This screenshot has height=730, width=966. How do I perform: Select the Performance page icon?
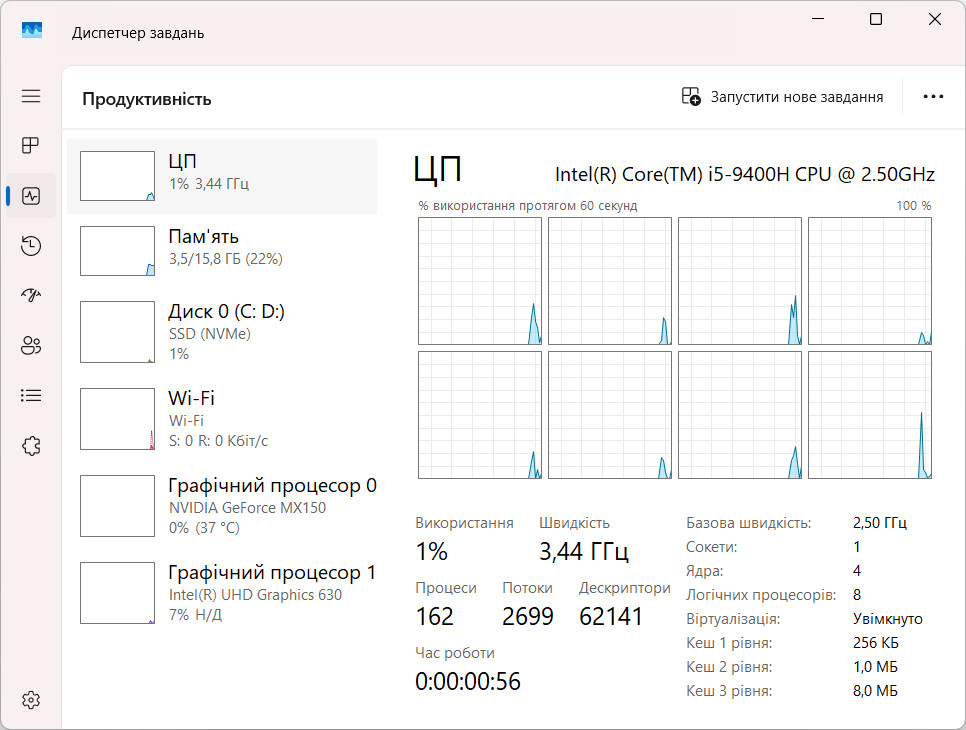31,196
